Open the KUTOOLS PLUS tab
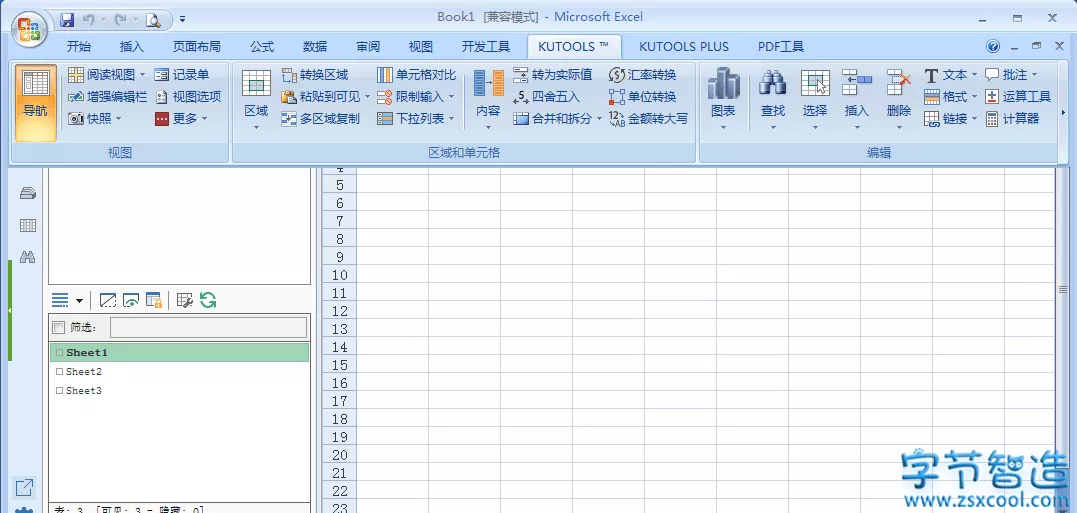 (683, 47)
